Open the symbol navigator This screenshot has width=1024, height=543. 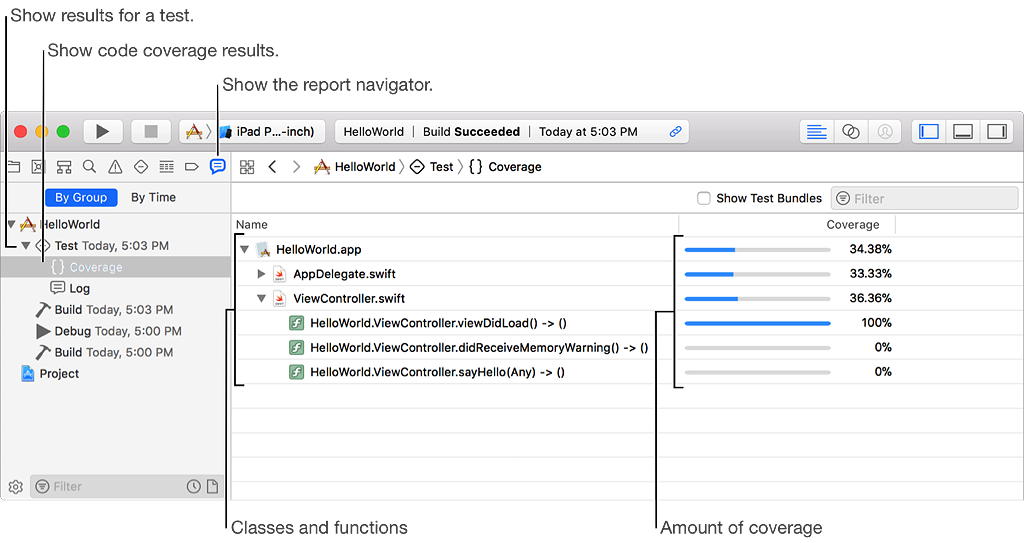pos(63,167)
